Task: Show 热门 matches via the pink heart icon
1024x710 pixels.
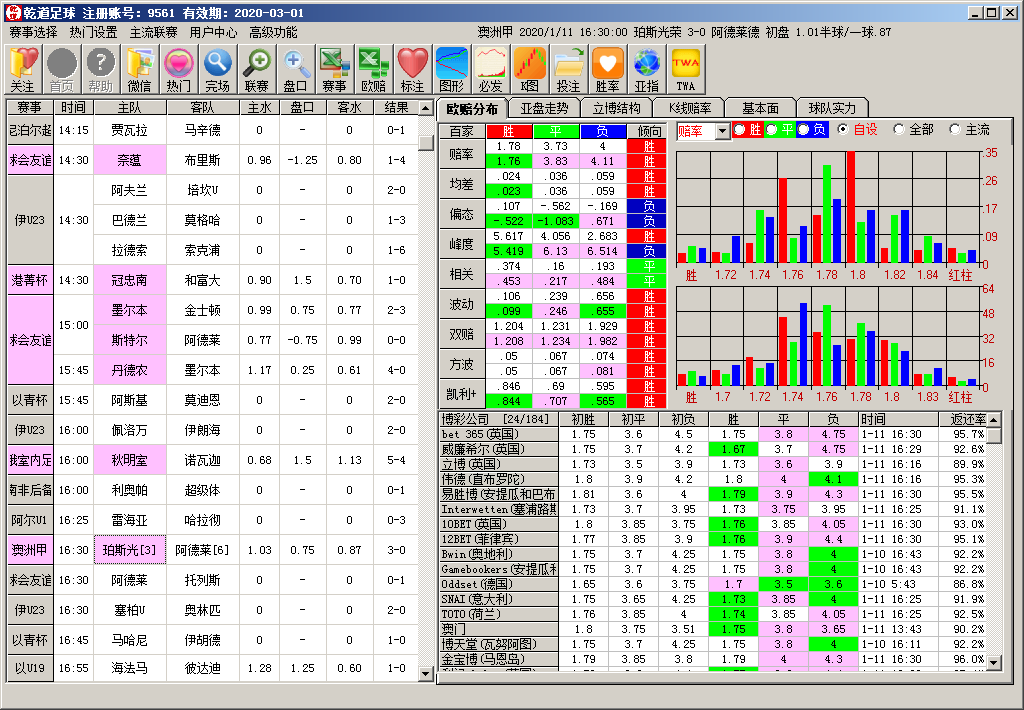Action: (x=179, y=69)
